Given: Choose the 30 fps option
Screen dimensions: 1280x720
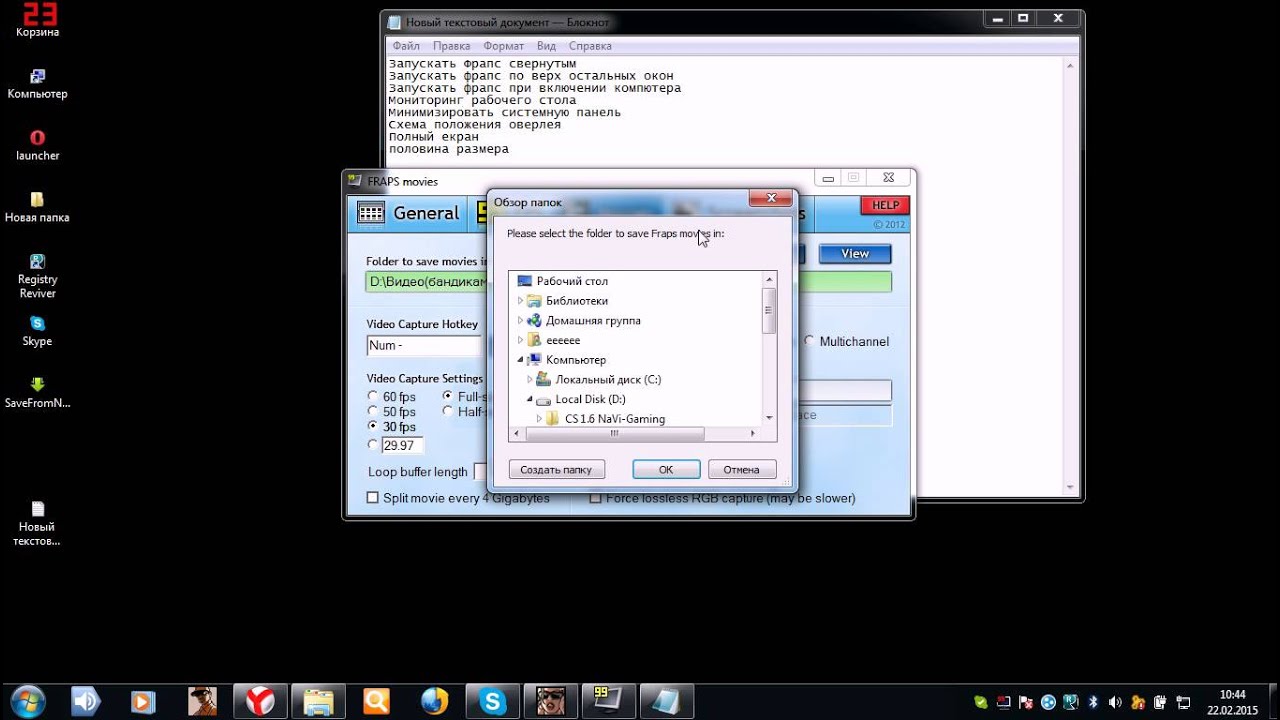Looking at the screenshot, I should 373,427.
